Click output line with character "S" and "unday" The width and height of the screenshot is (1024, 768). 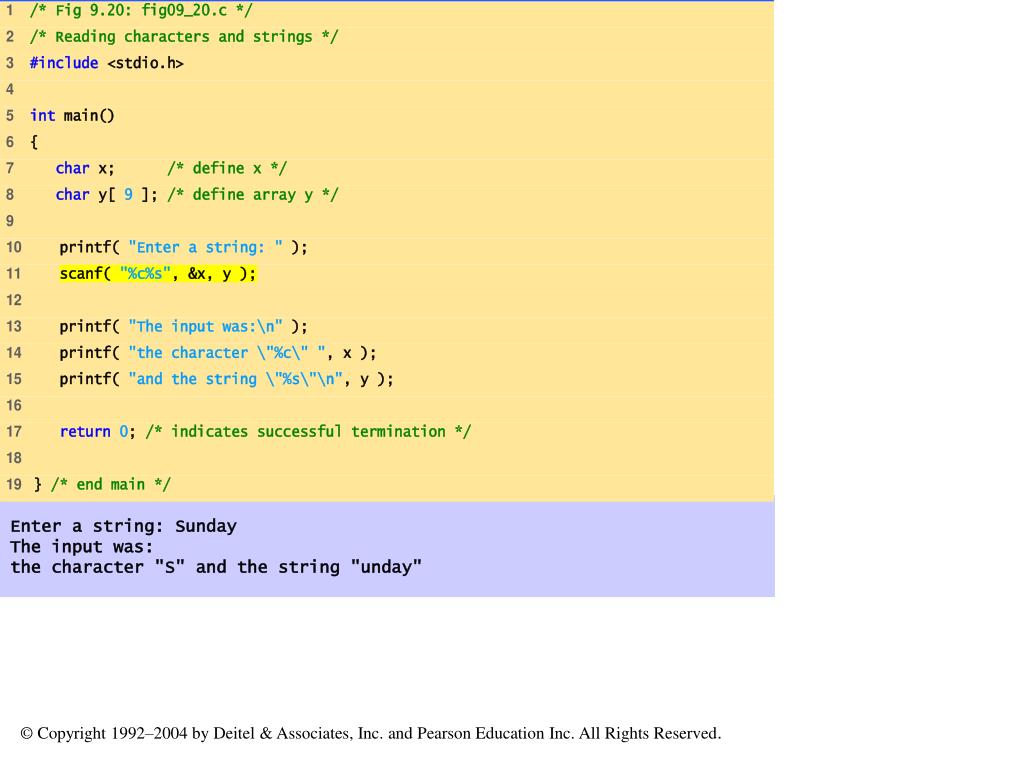point(216,567)
